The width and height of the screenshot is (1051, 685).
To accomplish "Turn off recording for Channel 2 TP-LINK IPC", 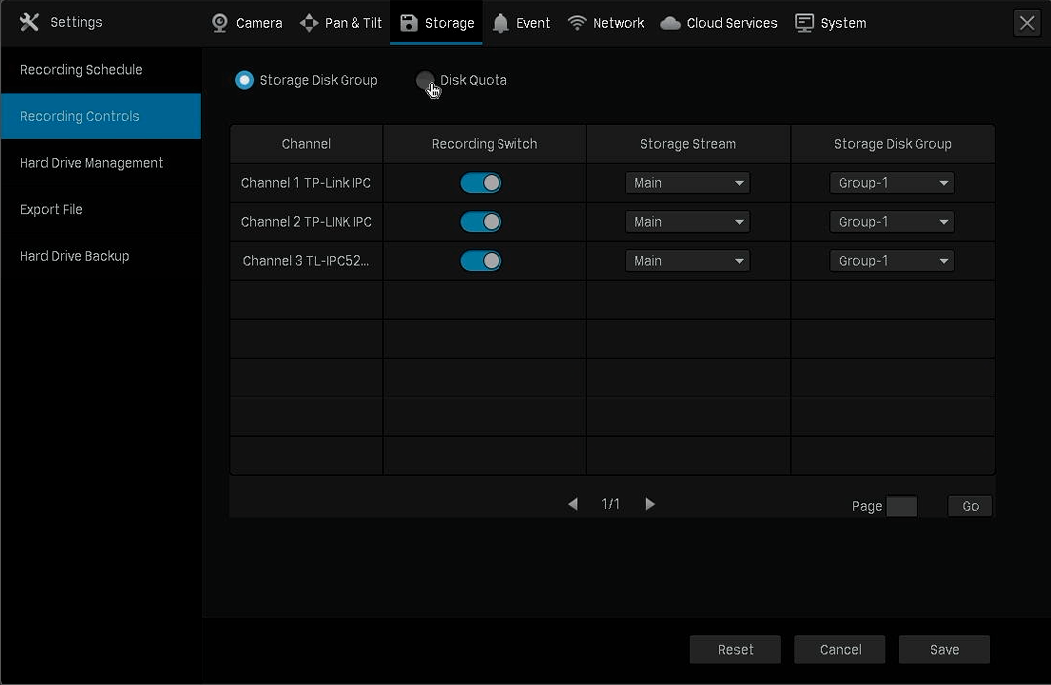I will click(481, 222).
